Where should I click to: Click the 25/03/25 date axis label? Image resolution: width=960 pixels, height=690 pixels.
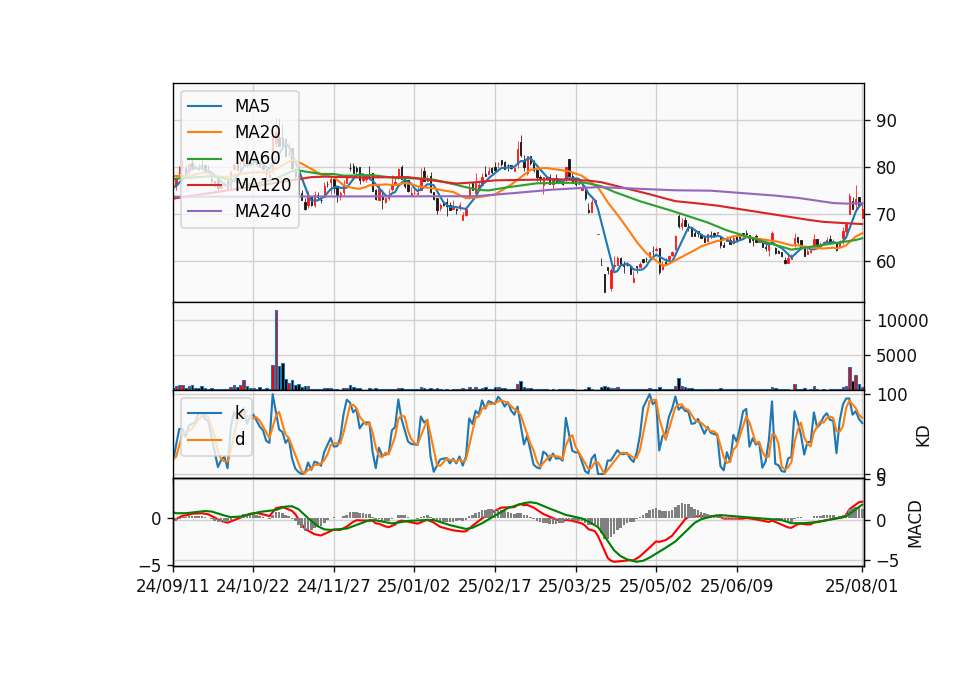click(575, 586)
